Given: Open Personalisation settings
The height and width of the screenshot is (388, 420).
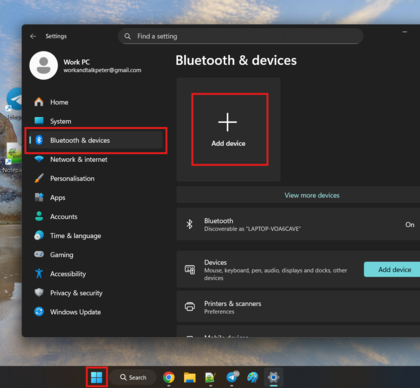Looking at the screenshot, I should pyautogui.click(x=96, y=178).
